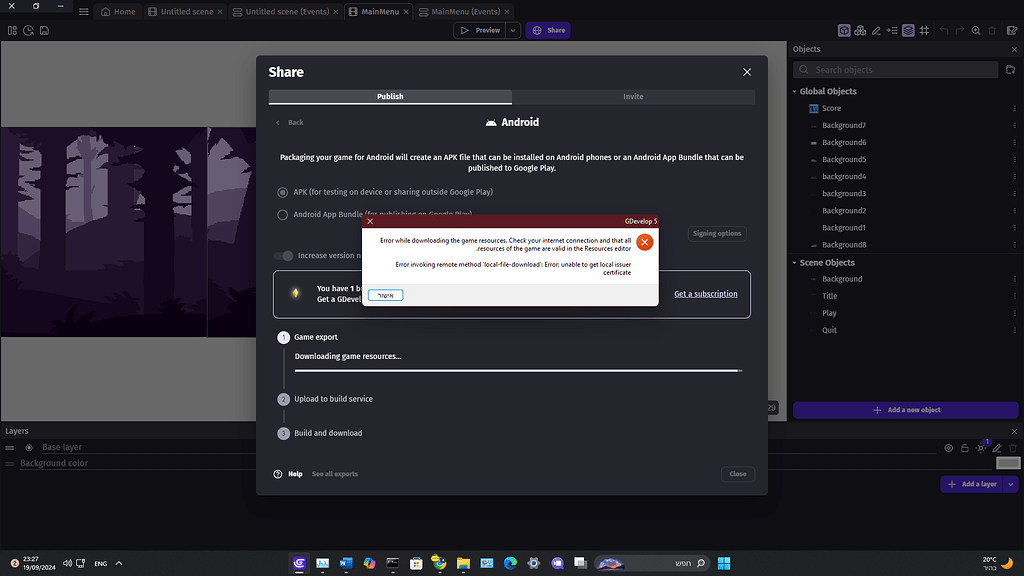Collapse the Scene Objects section
The height and width of the screenshot is (576, 1024).
795,262
